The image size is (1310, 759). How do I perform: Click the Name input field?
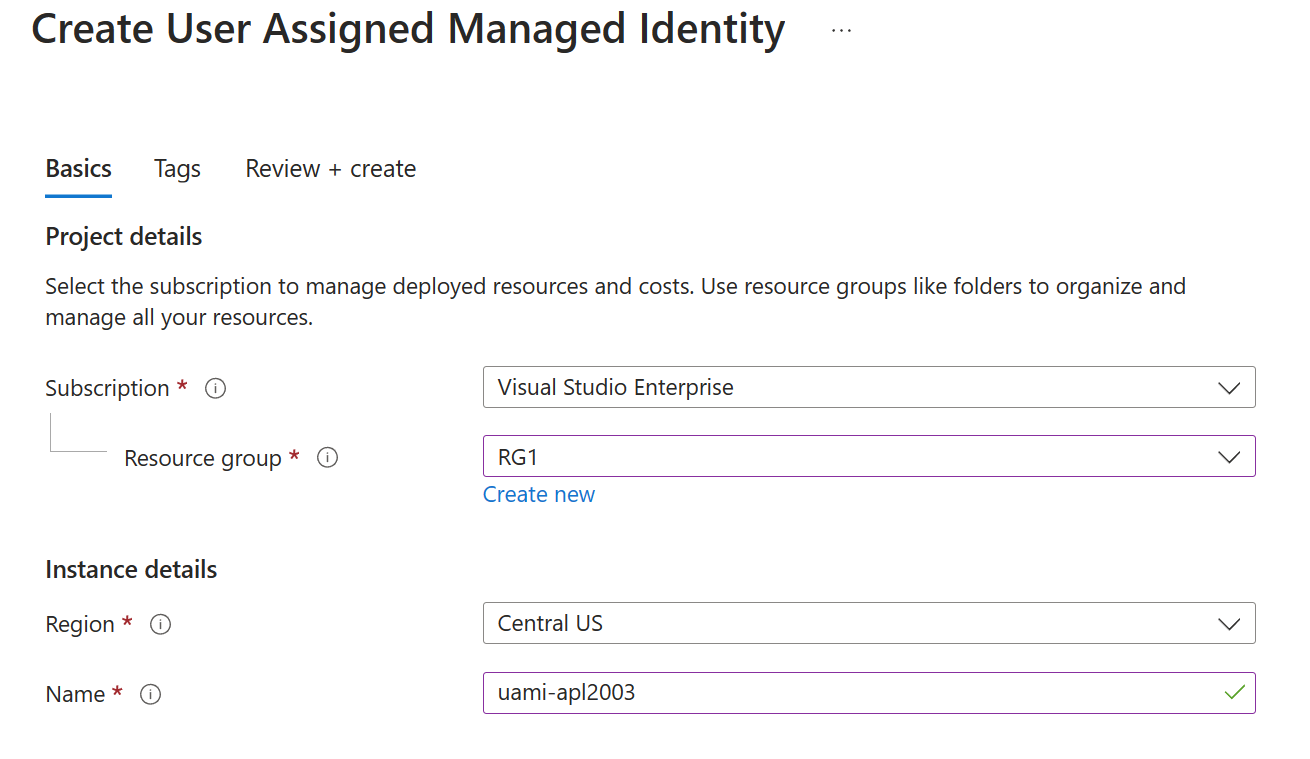pyautogui.click(x=868, y=692)
